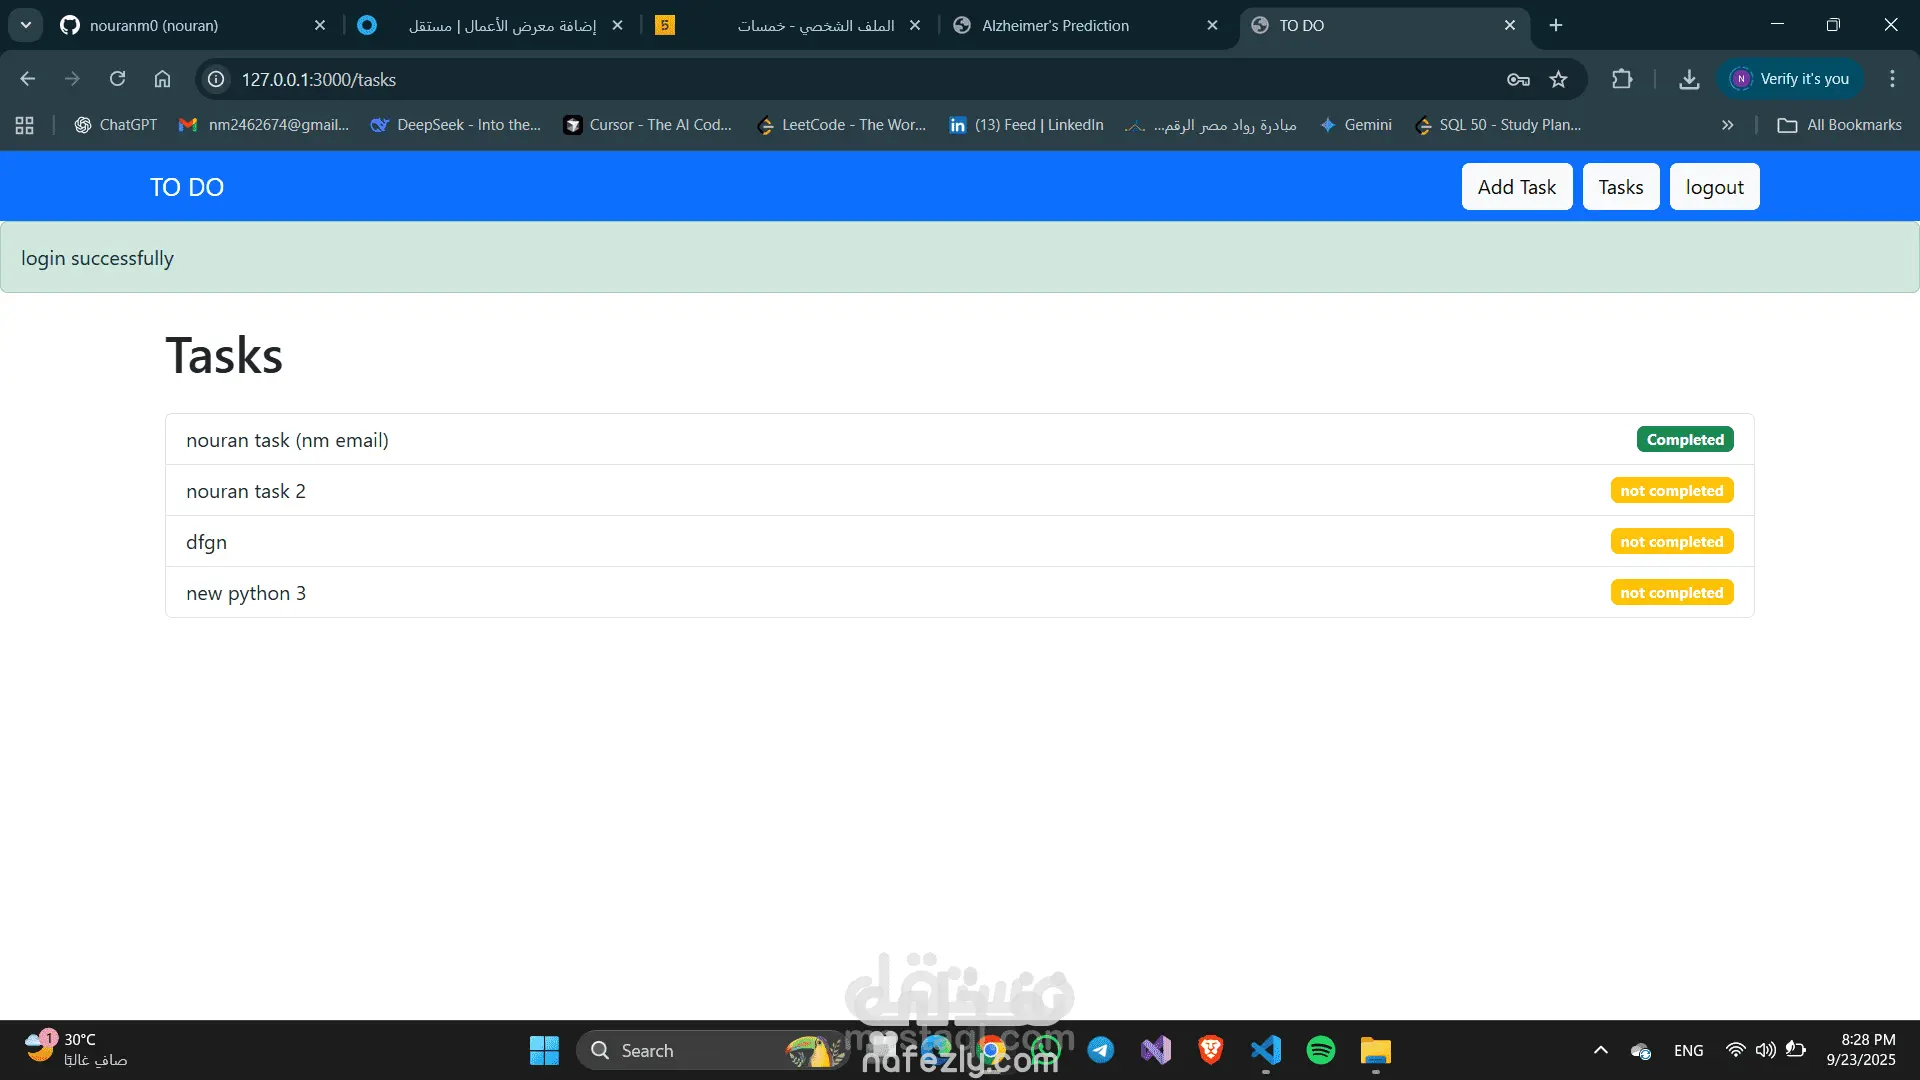Open the Tasks navigation button
The width and height of the screenshot is (1920, 1080).
1620,187
